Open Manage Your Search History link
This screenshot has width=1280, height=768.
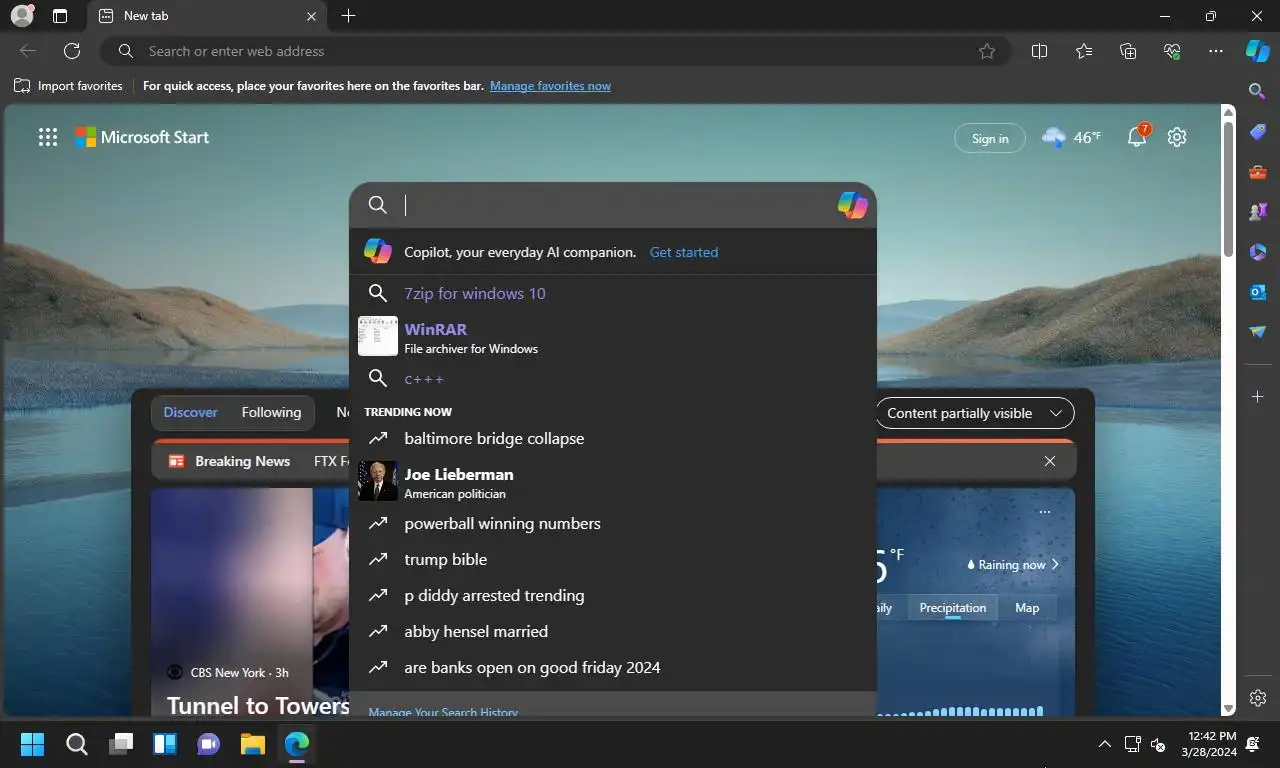443,712
